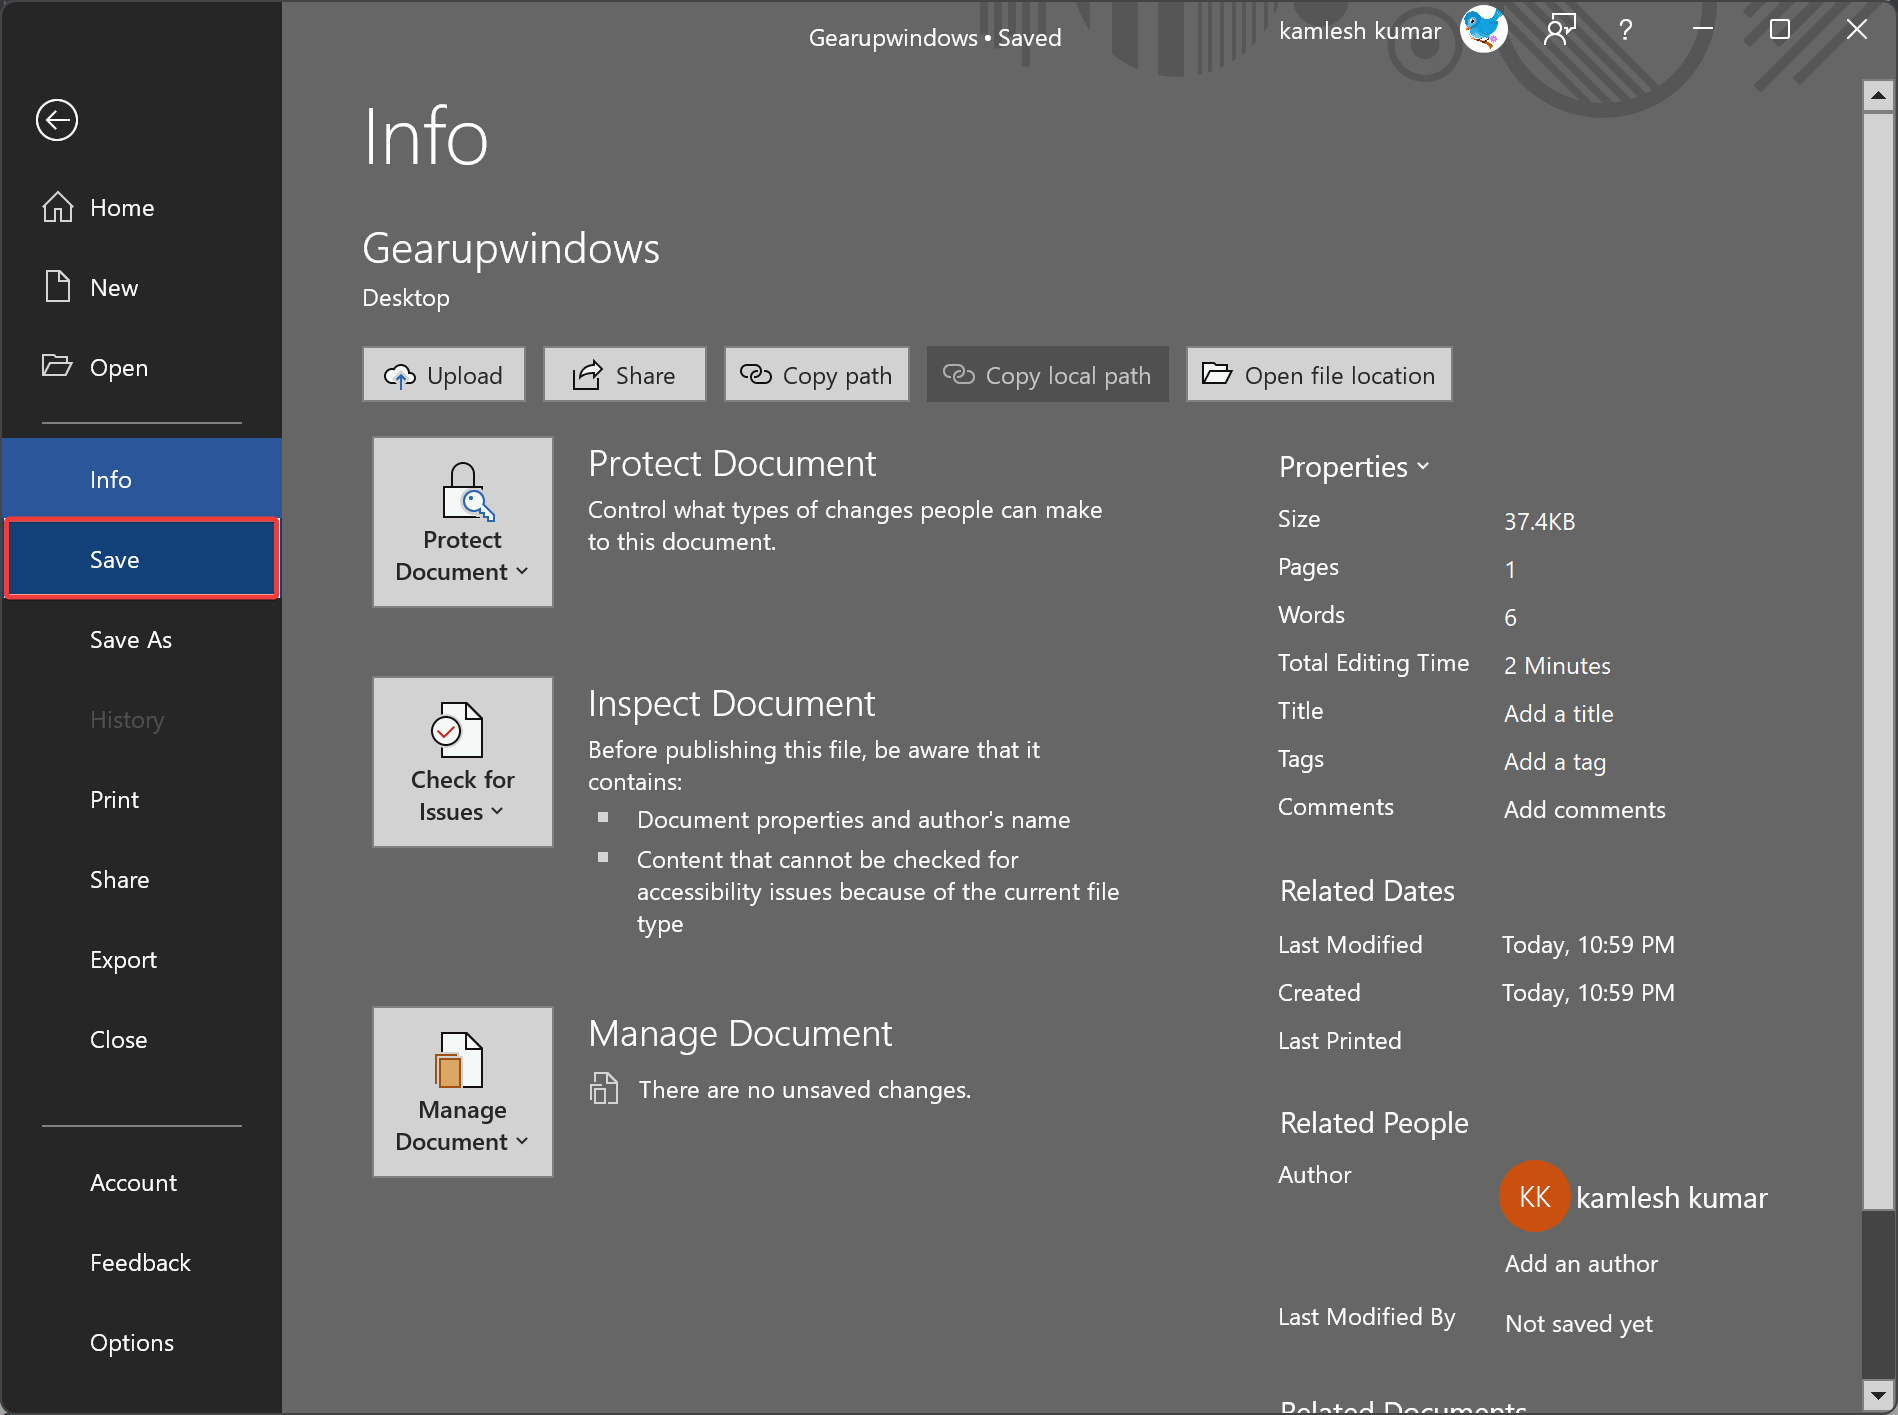The height and width of the screenshot is (1415, 1898).
Task: Close the document via the sidebar
Action: pos(141,1040)
